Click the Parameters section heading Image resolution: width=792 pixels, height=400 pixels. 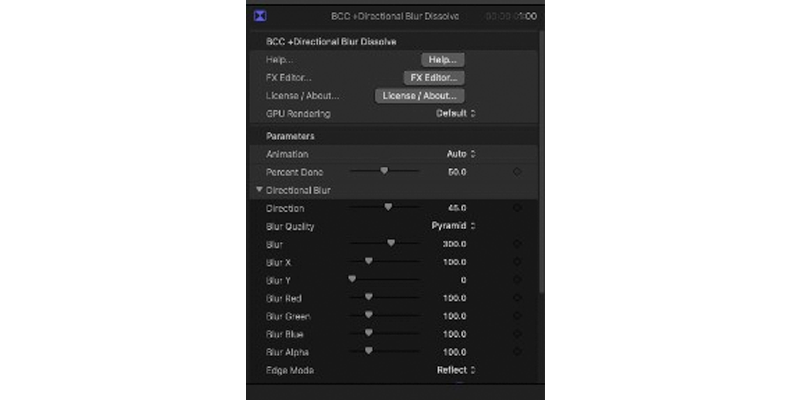[x=290, y=136]
